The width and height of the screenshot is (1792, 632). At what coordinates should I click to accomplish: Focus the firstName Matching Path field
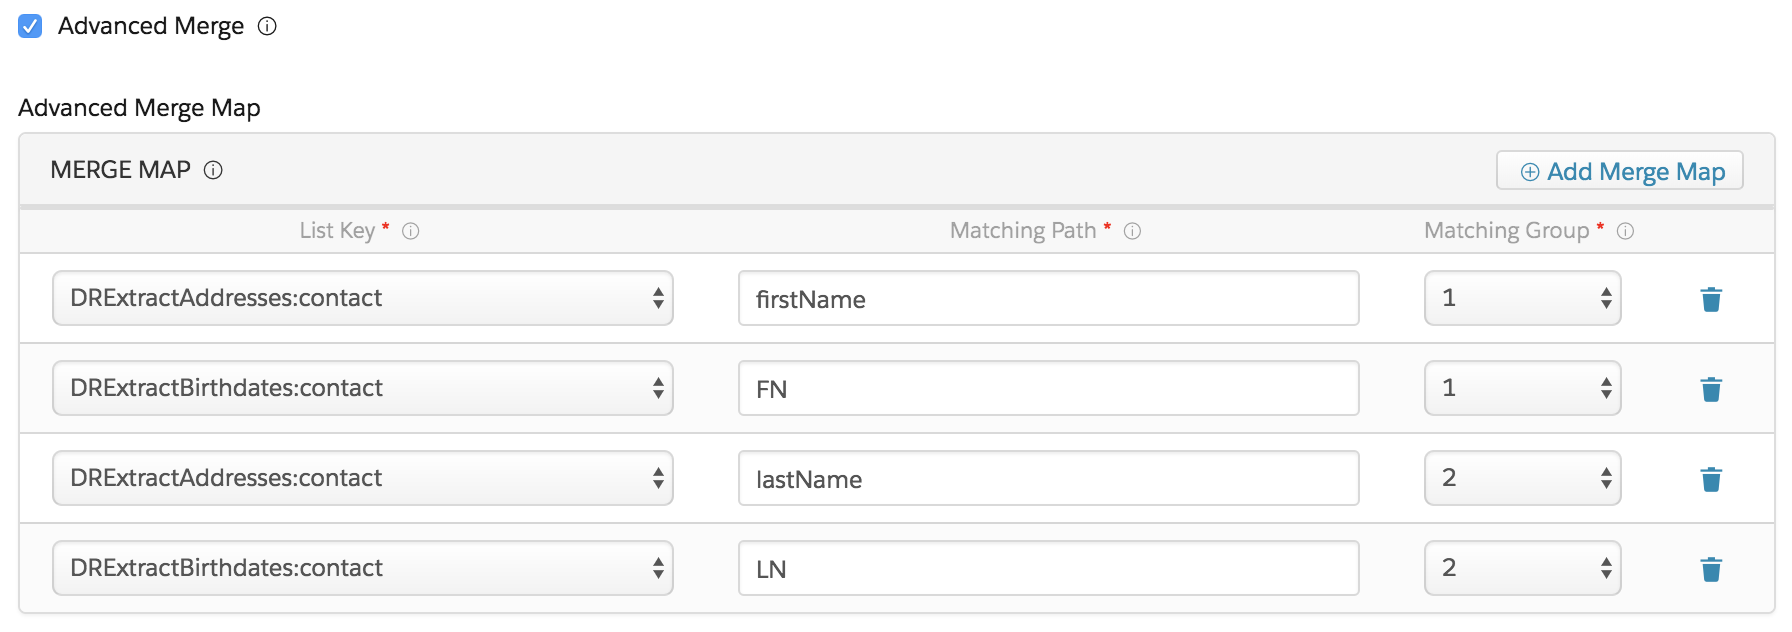coord(1048,298)
